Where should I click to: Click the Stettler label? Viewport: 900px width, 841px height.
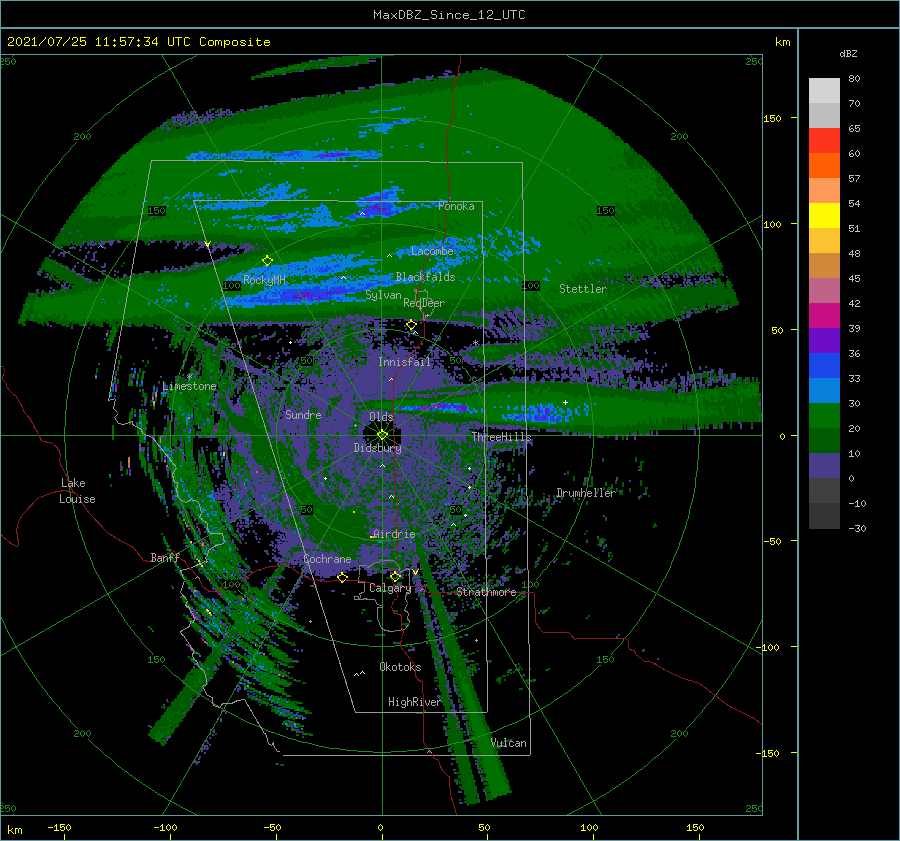click(583, 289)
